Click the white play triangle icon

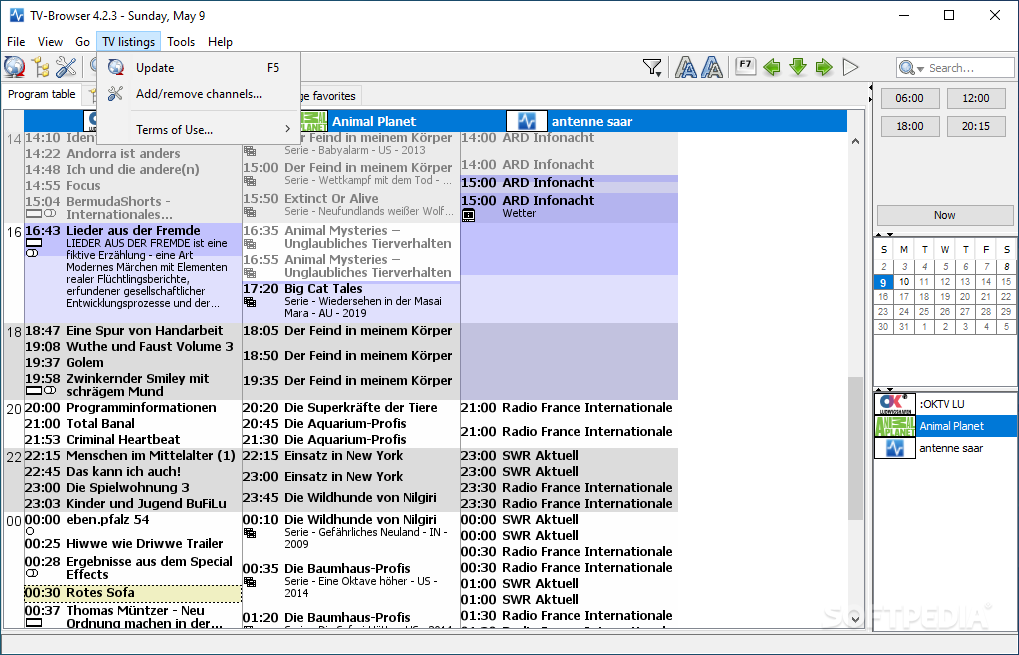(851, 67)
